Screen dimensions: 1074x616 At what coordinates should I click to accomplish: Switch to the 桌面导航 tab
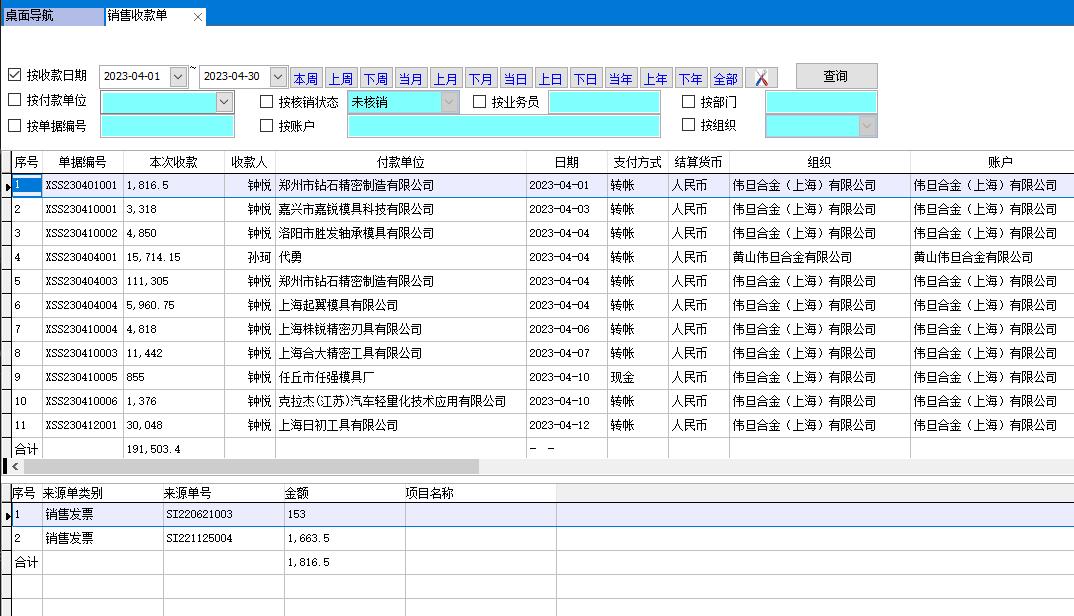[45, 16]
